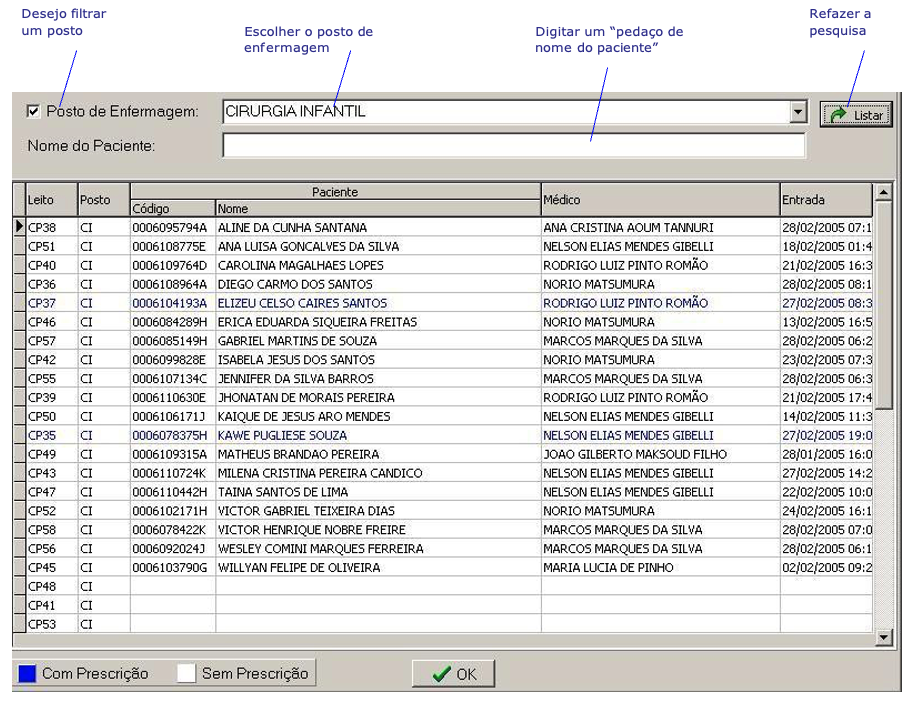Select patient CAROLINA MAGALHAES LOPES
This screenshot has height=705, width=915.
tap(301, 266)
